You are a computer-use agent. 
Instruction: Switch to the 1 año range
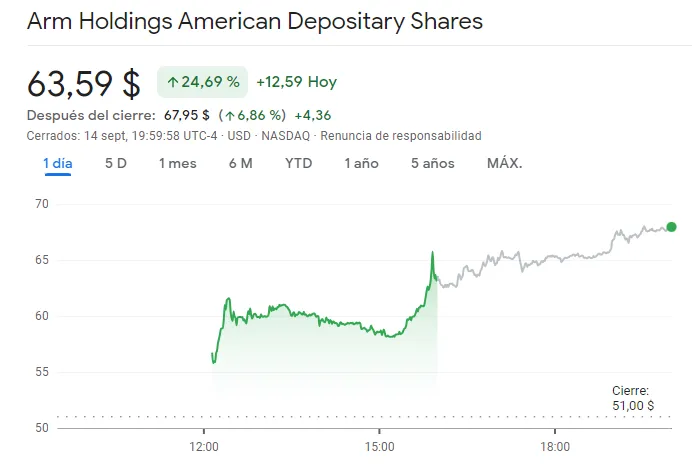click(361, 163)
